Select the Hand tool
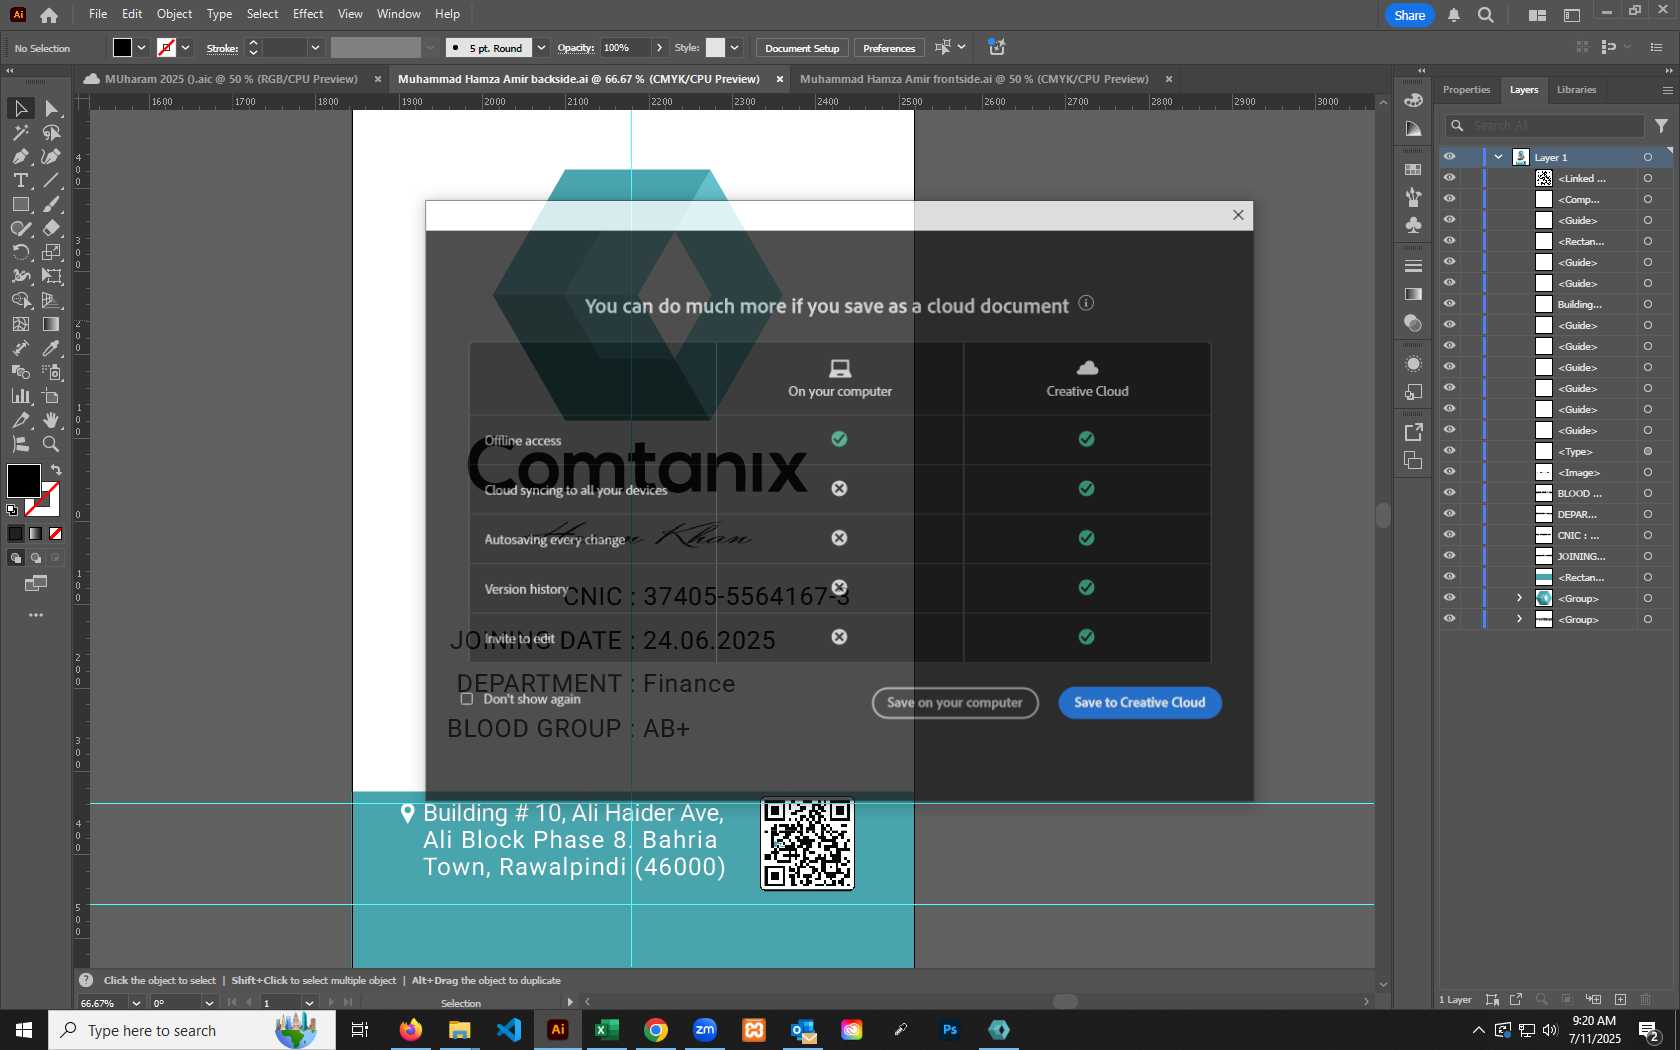The image size is (1680, 1050). tap(51, 420)
